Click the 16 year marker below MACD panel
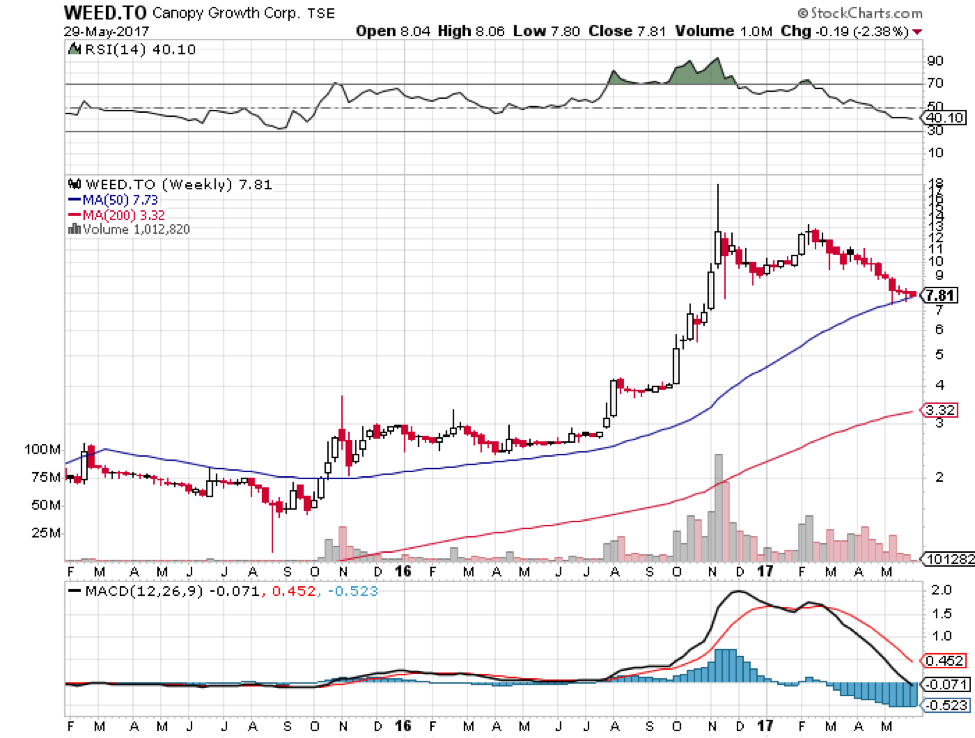This screenshot has width=975, height=738. pyautogui.click(x=403, y=726)
